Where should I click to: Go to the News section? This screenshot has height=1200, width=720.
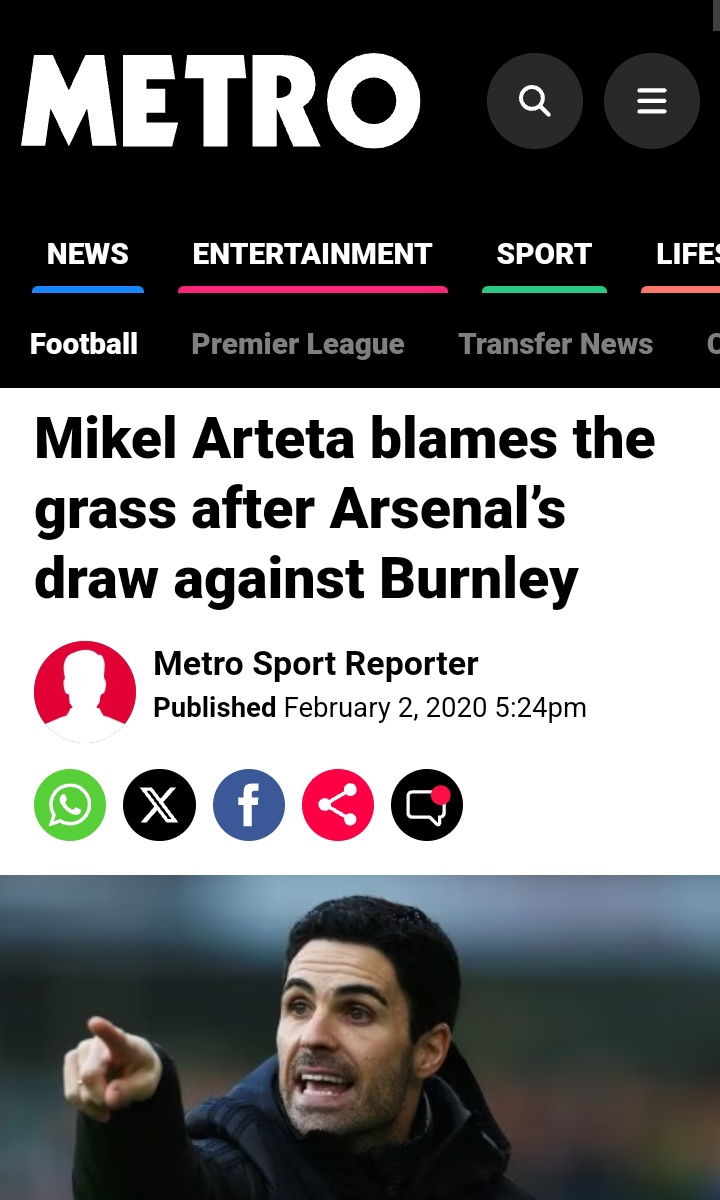pos(88,255)
